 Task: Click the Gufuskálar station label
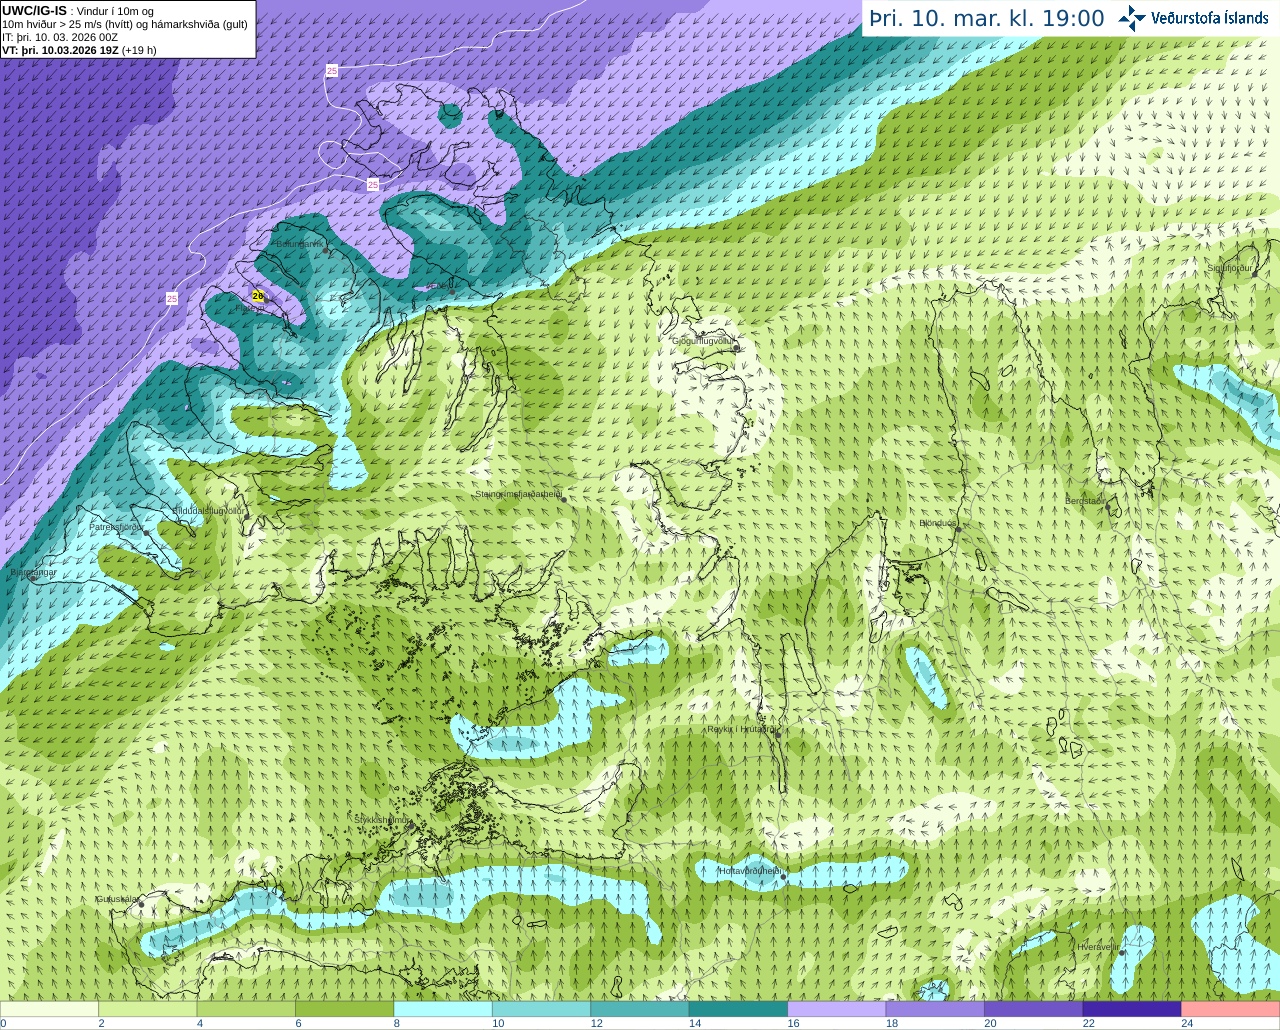point(117,899)
